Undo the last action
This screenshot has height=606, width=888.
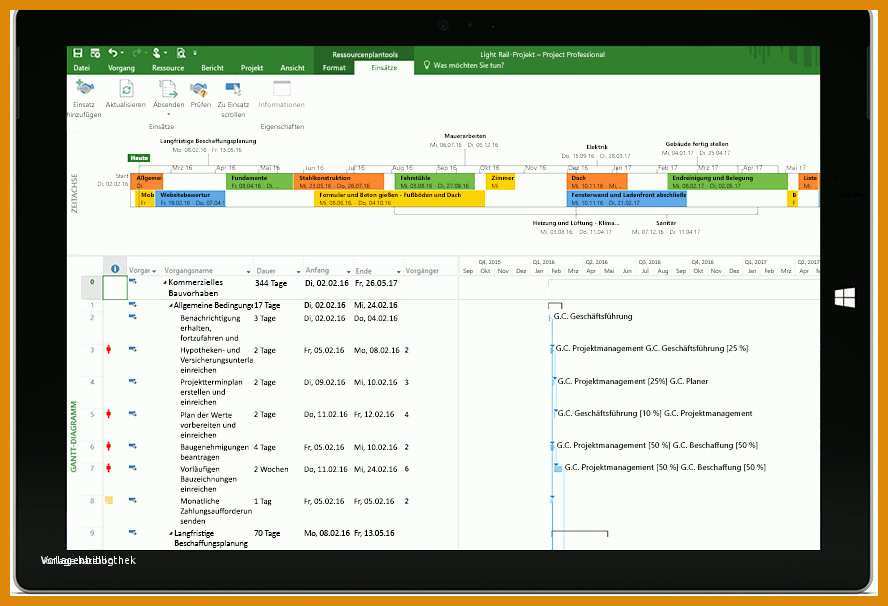pyautogui.click(x=113, y=53)
